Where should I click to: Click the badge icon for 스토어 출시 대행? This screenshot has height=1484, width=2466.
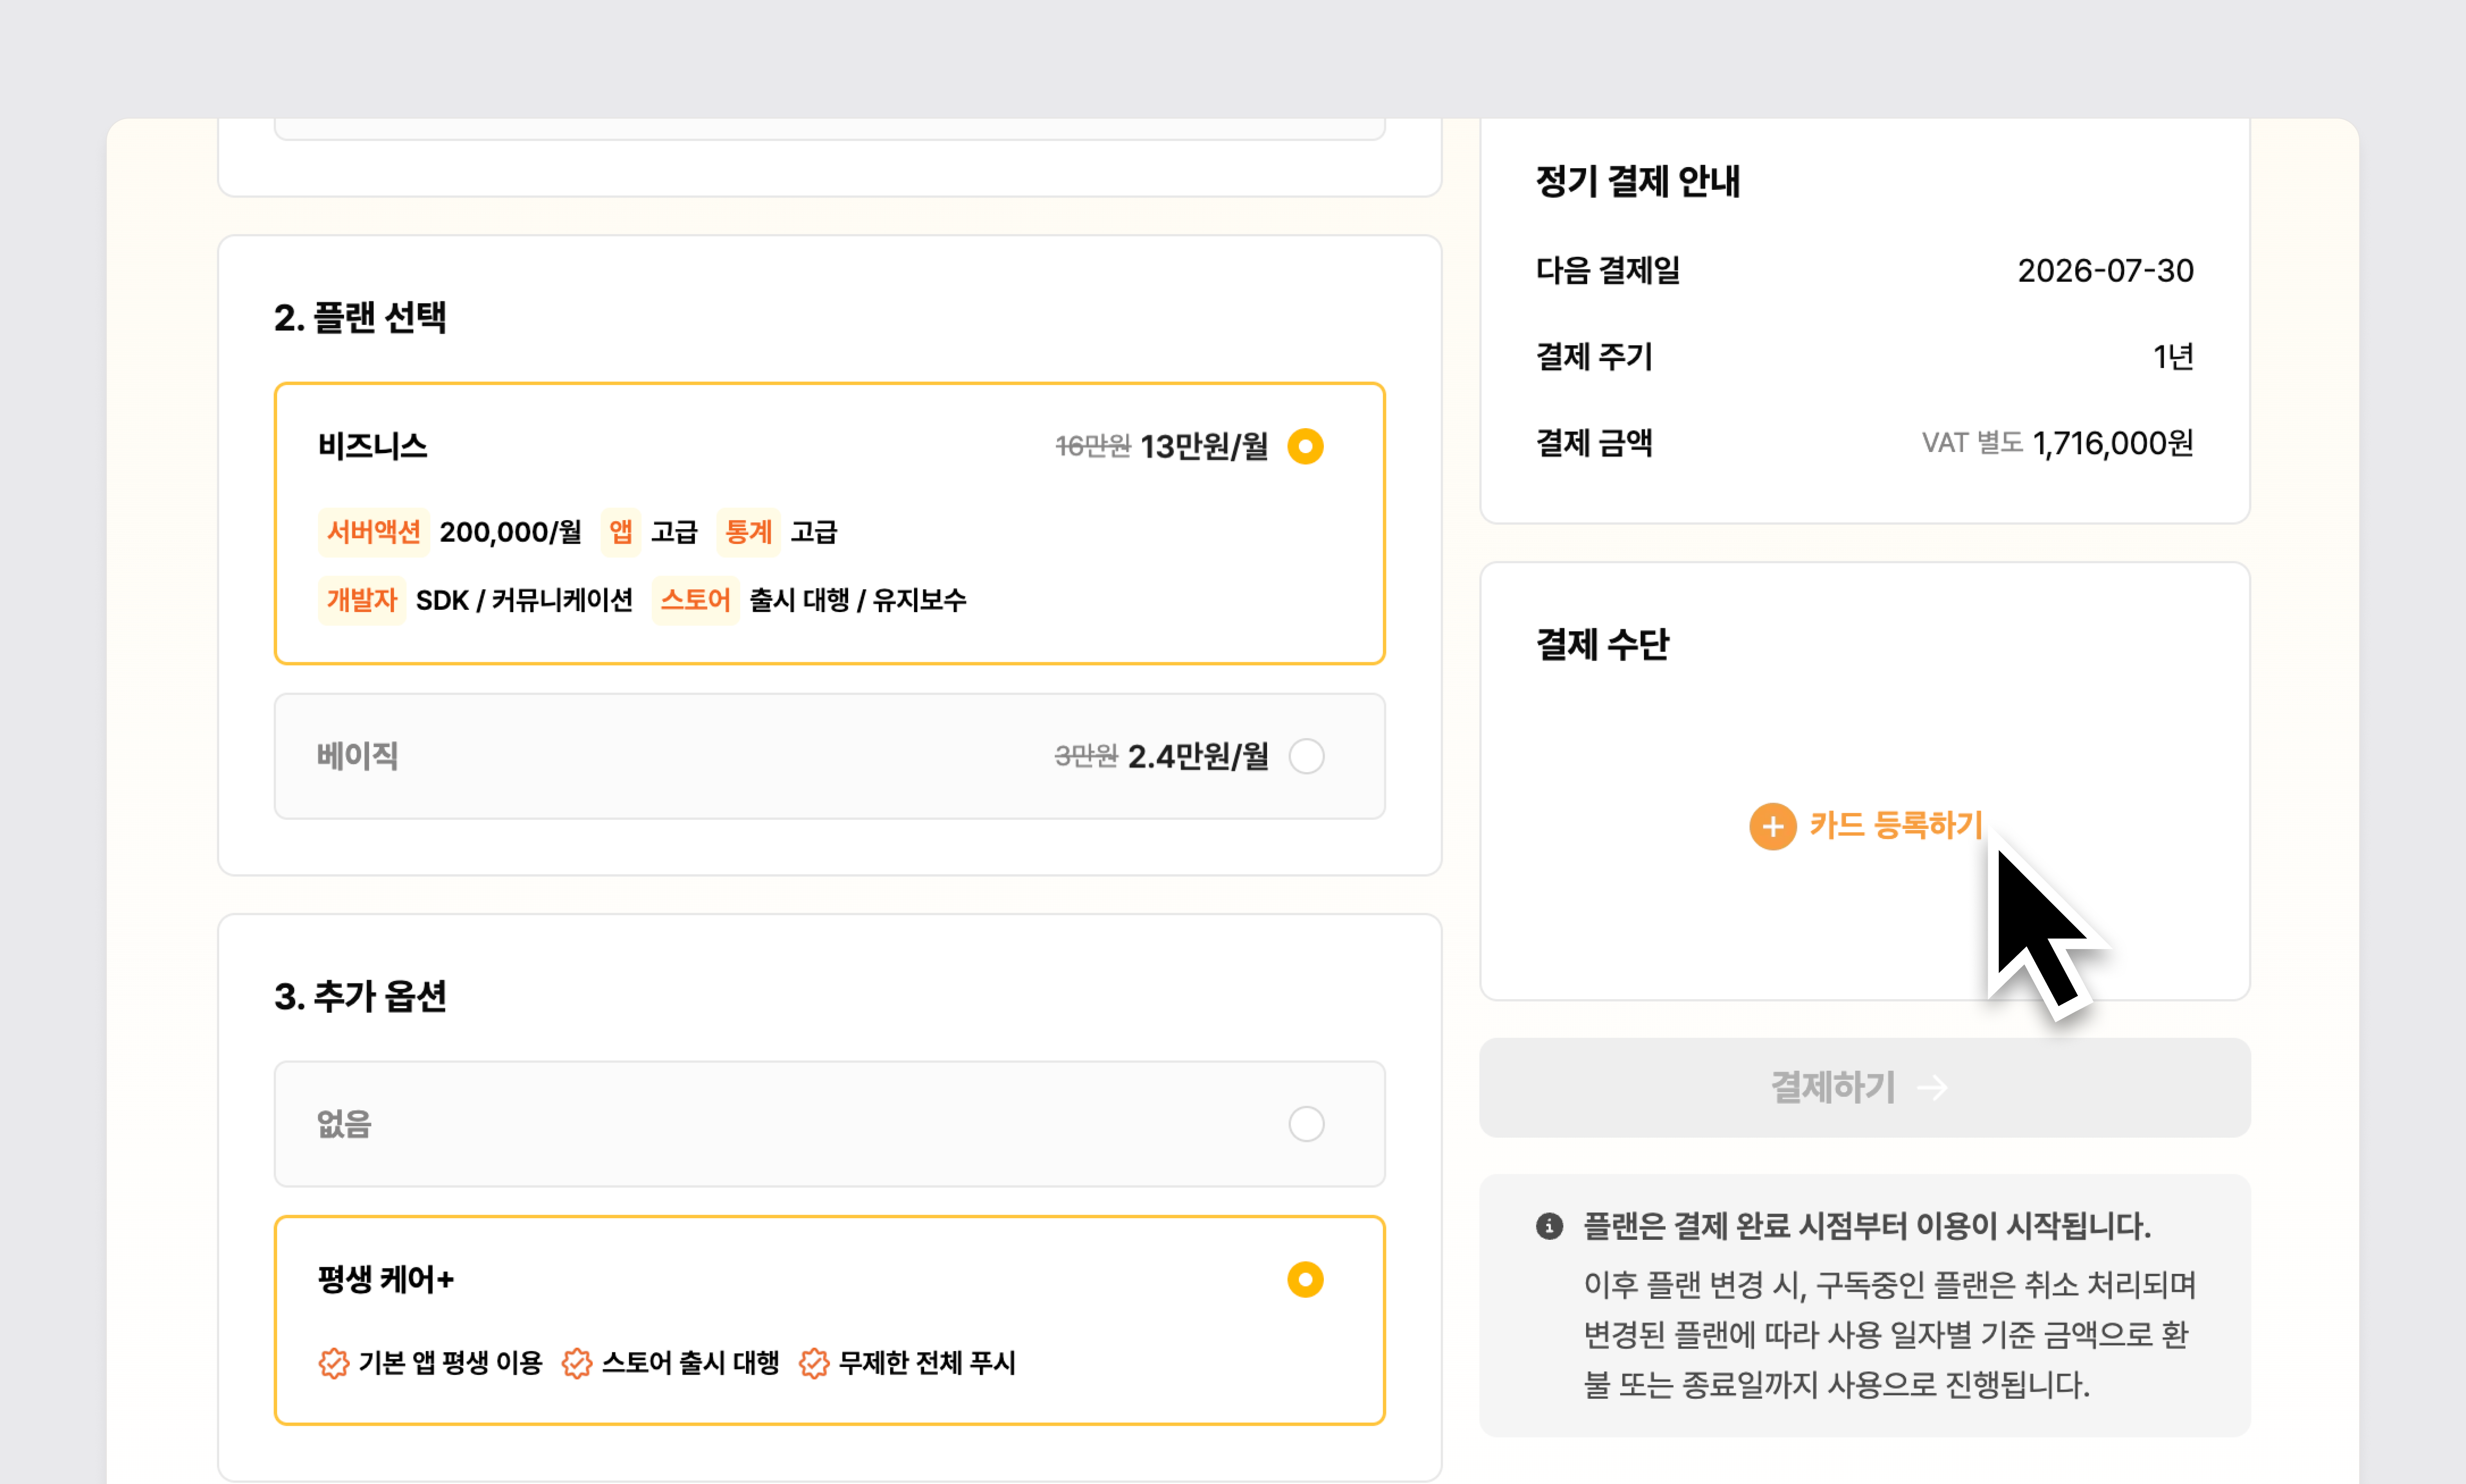point(577,1363)
